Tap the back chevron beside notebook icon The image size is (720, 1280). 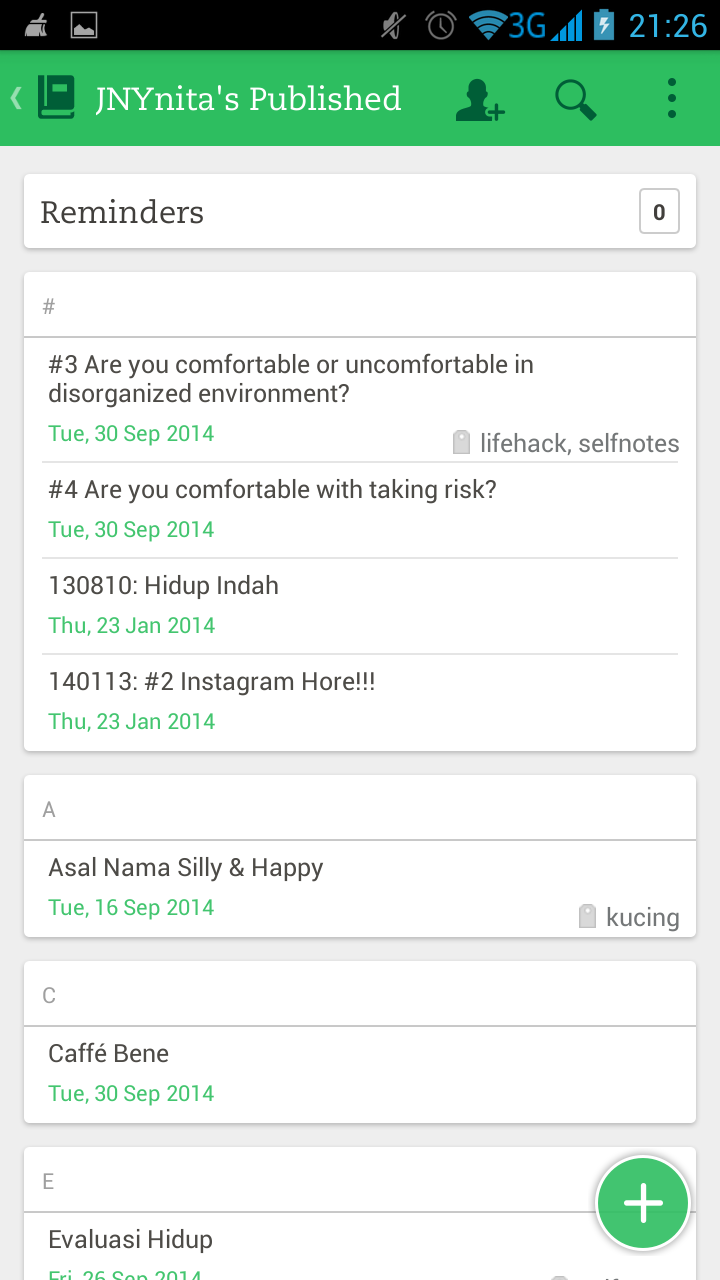16,98
